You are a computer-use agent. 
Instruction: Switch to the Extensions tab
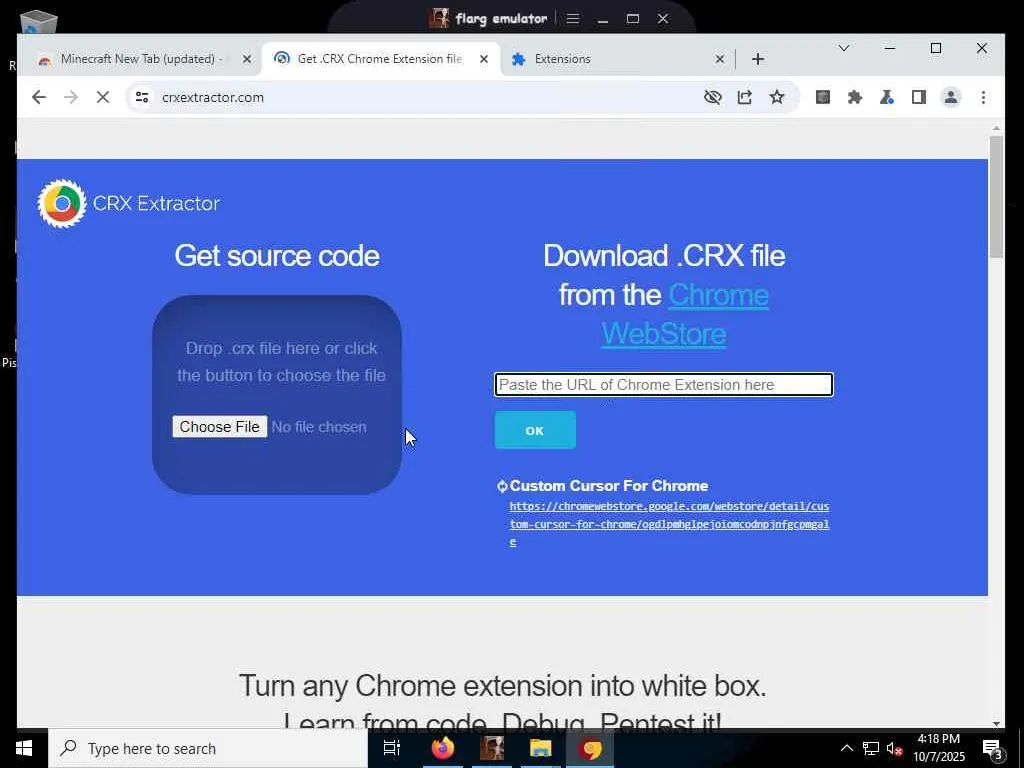pyautogui.click(x=617, y=59)
